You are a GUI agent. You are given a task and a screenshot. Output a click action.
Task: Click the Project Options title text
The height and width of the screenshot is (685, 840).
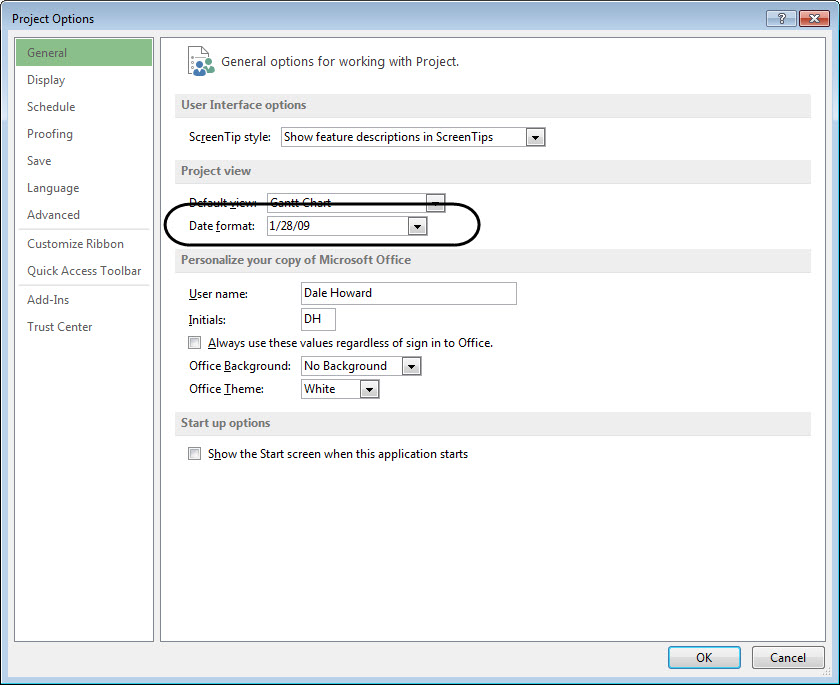[53, 19]
